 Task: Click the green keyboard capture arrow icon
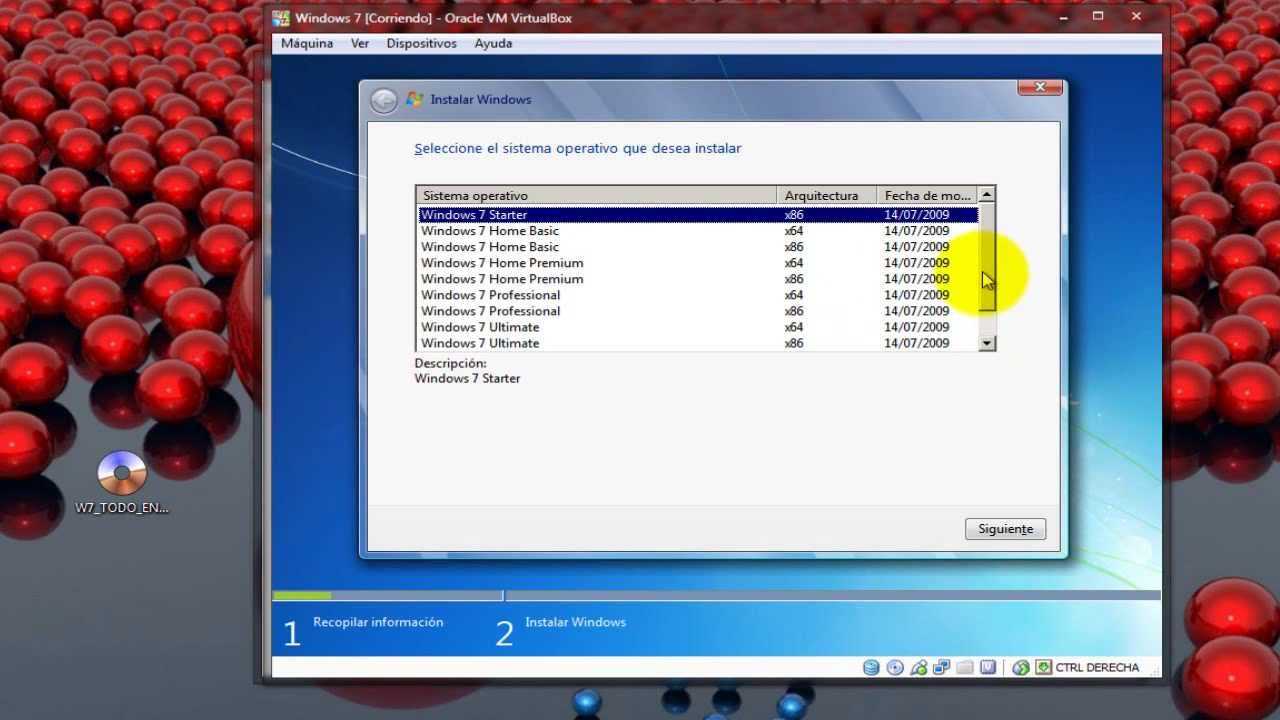click(x=1044, y=668)
